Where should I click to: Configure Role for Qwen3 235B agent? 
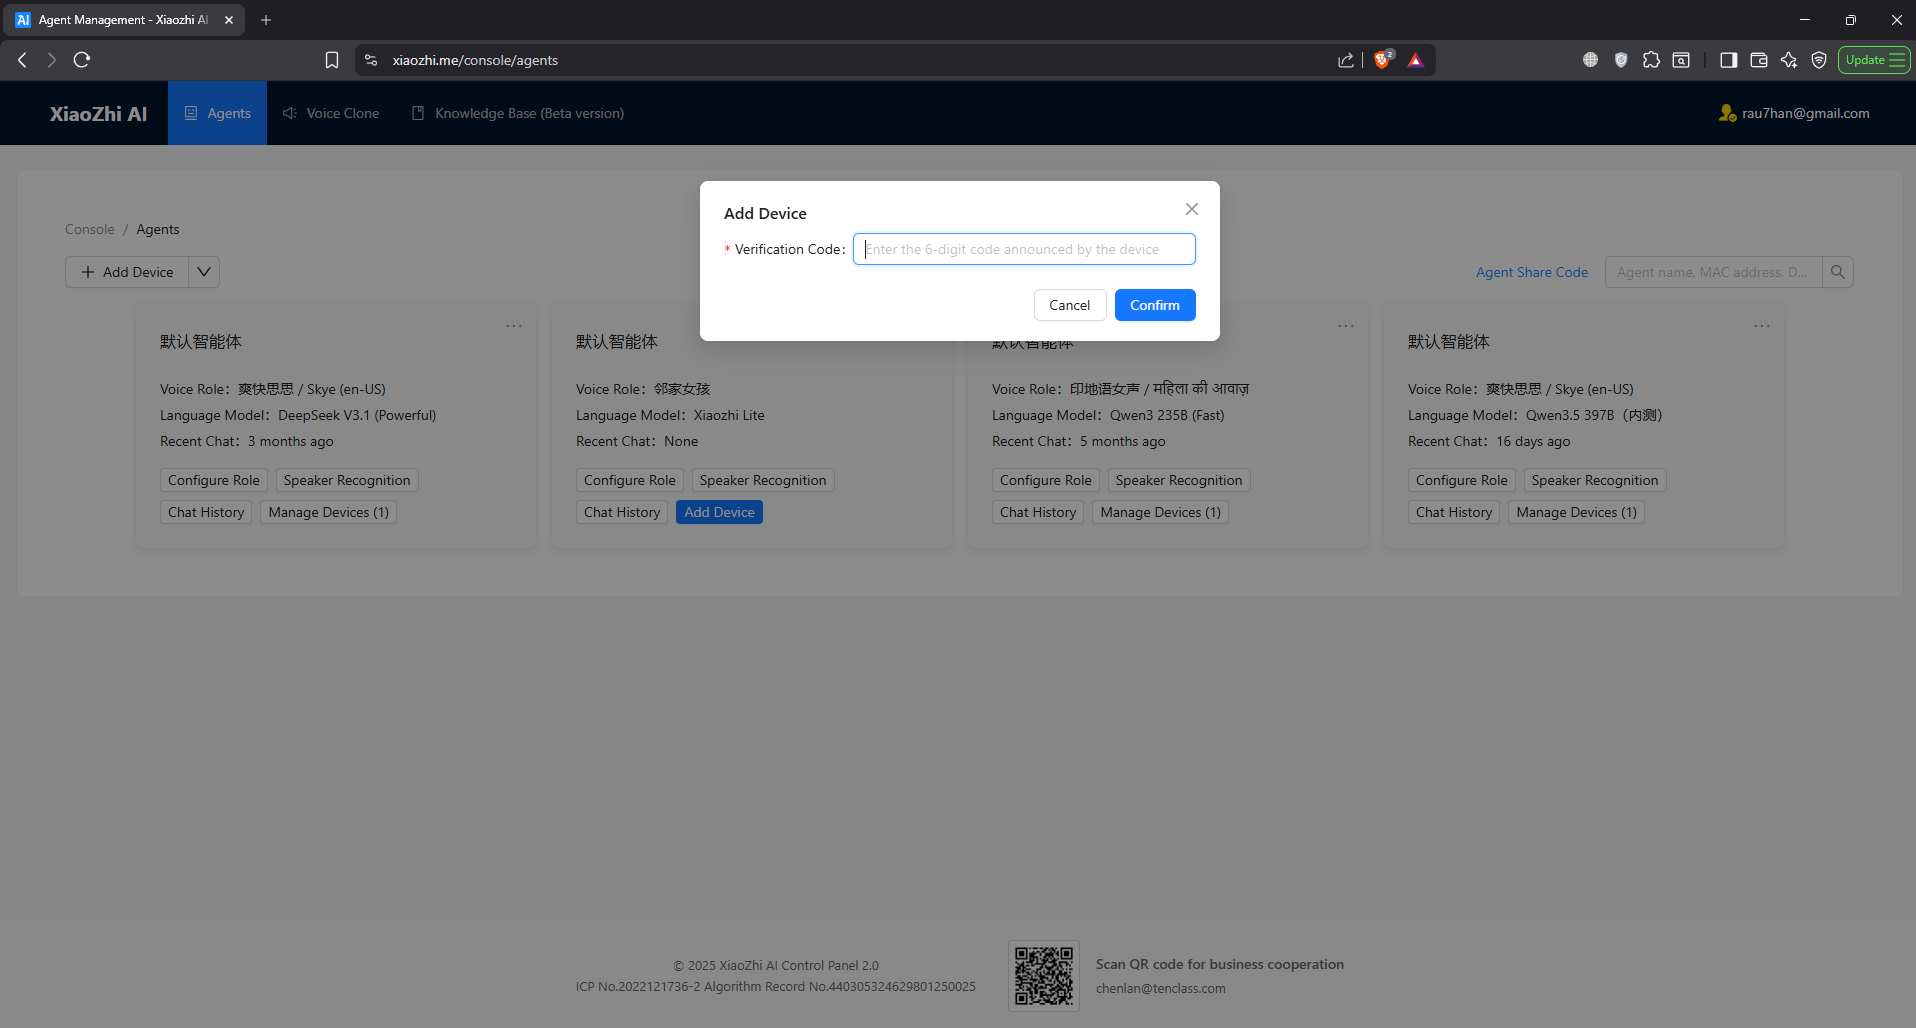[1046, 480]
